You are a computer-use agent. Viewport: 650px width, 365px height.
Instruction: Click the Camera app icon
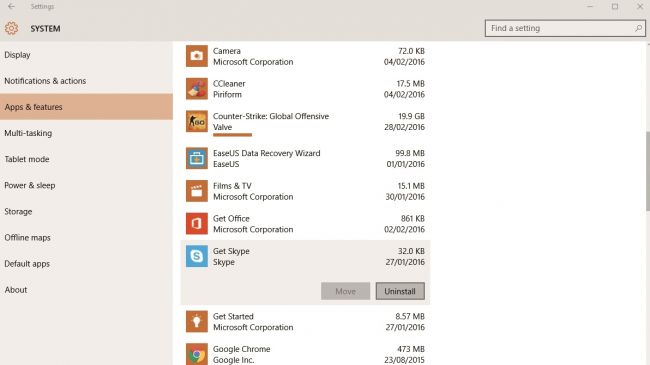click(x=196, y=56)
